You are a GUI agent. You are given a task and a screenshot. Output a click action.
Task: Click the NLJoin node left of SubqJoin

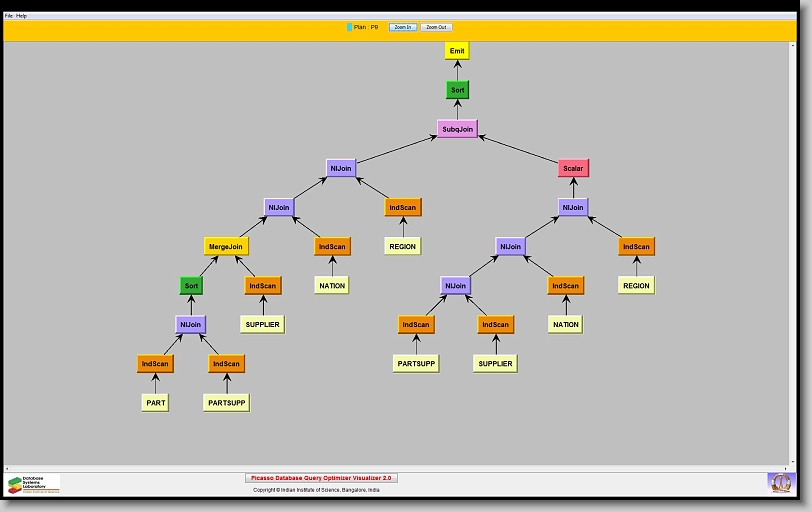(x=341, y=168)
